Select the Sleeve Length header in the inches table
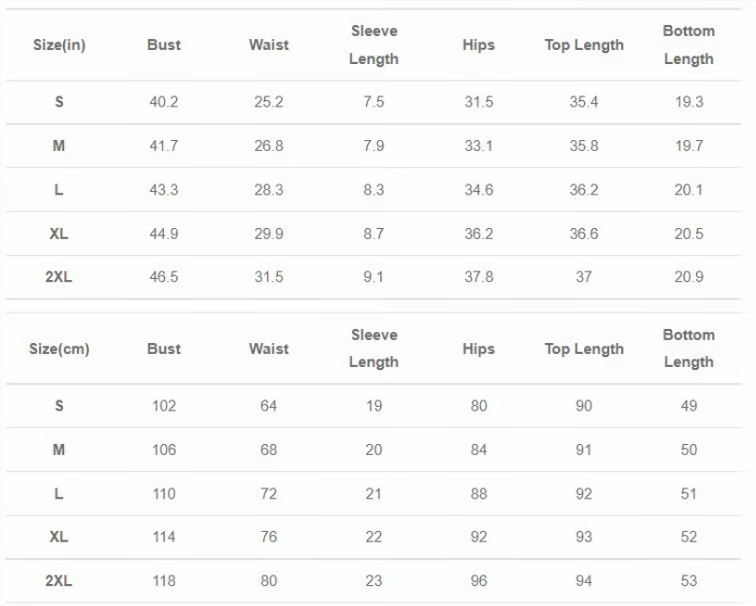This screenshot has height=606, width=756. 374,45
